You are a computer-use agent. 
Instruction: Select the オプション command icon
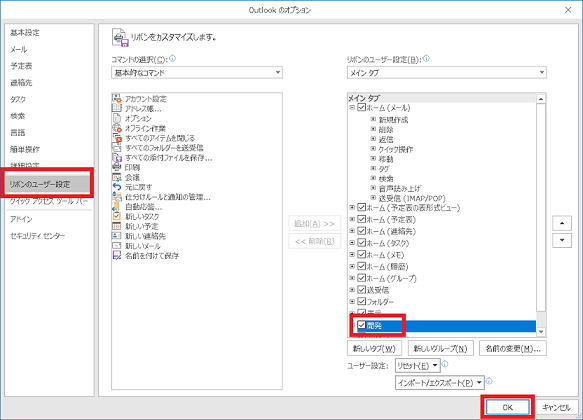(117, 118)
